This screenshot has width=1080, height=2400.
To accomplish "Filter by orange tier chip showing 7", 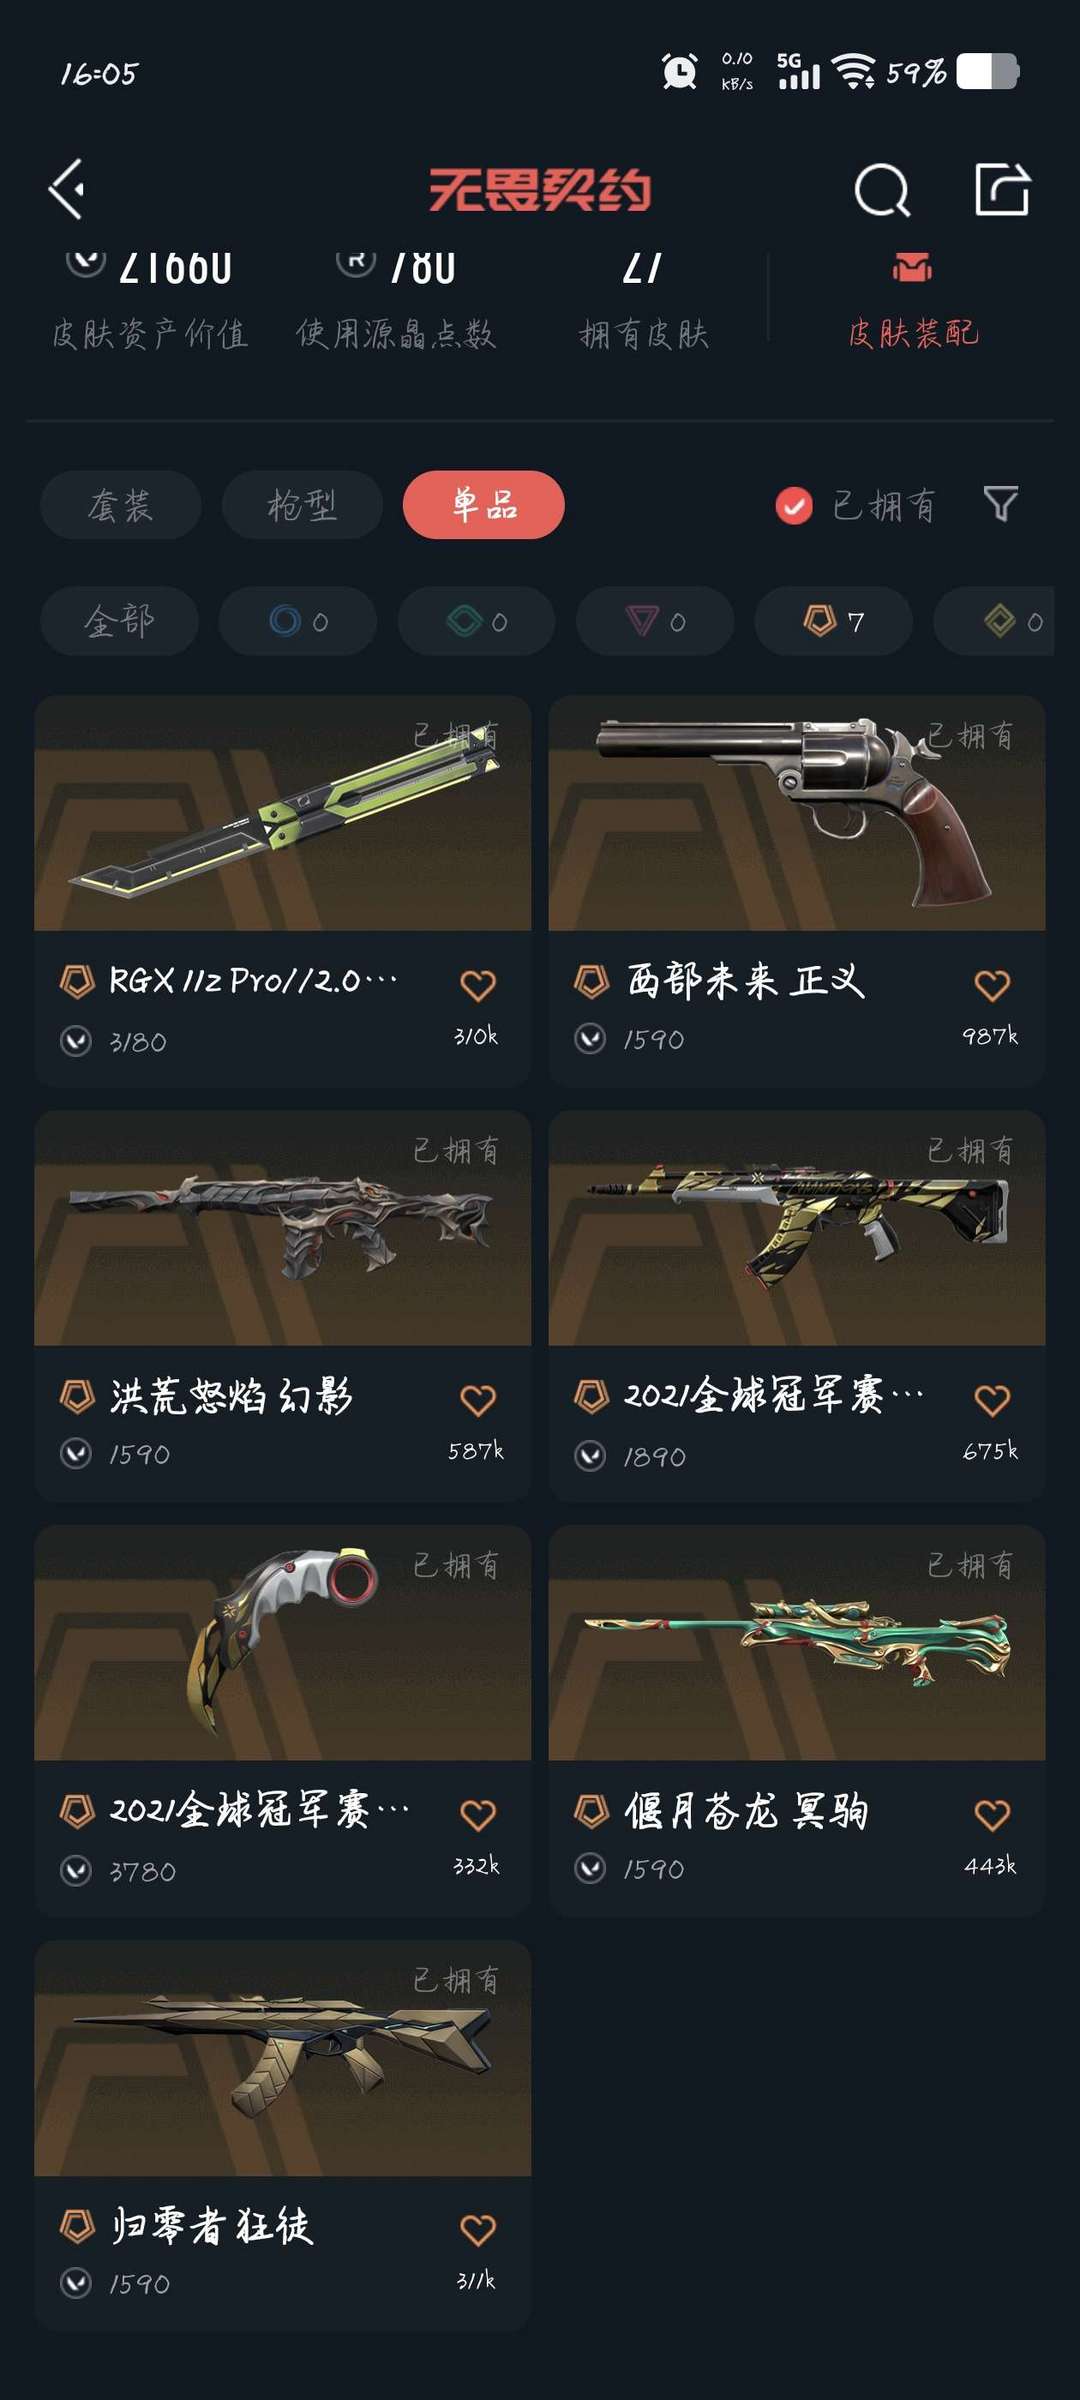I will tap(834, 621).
